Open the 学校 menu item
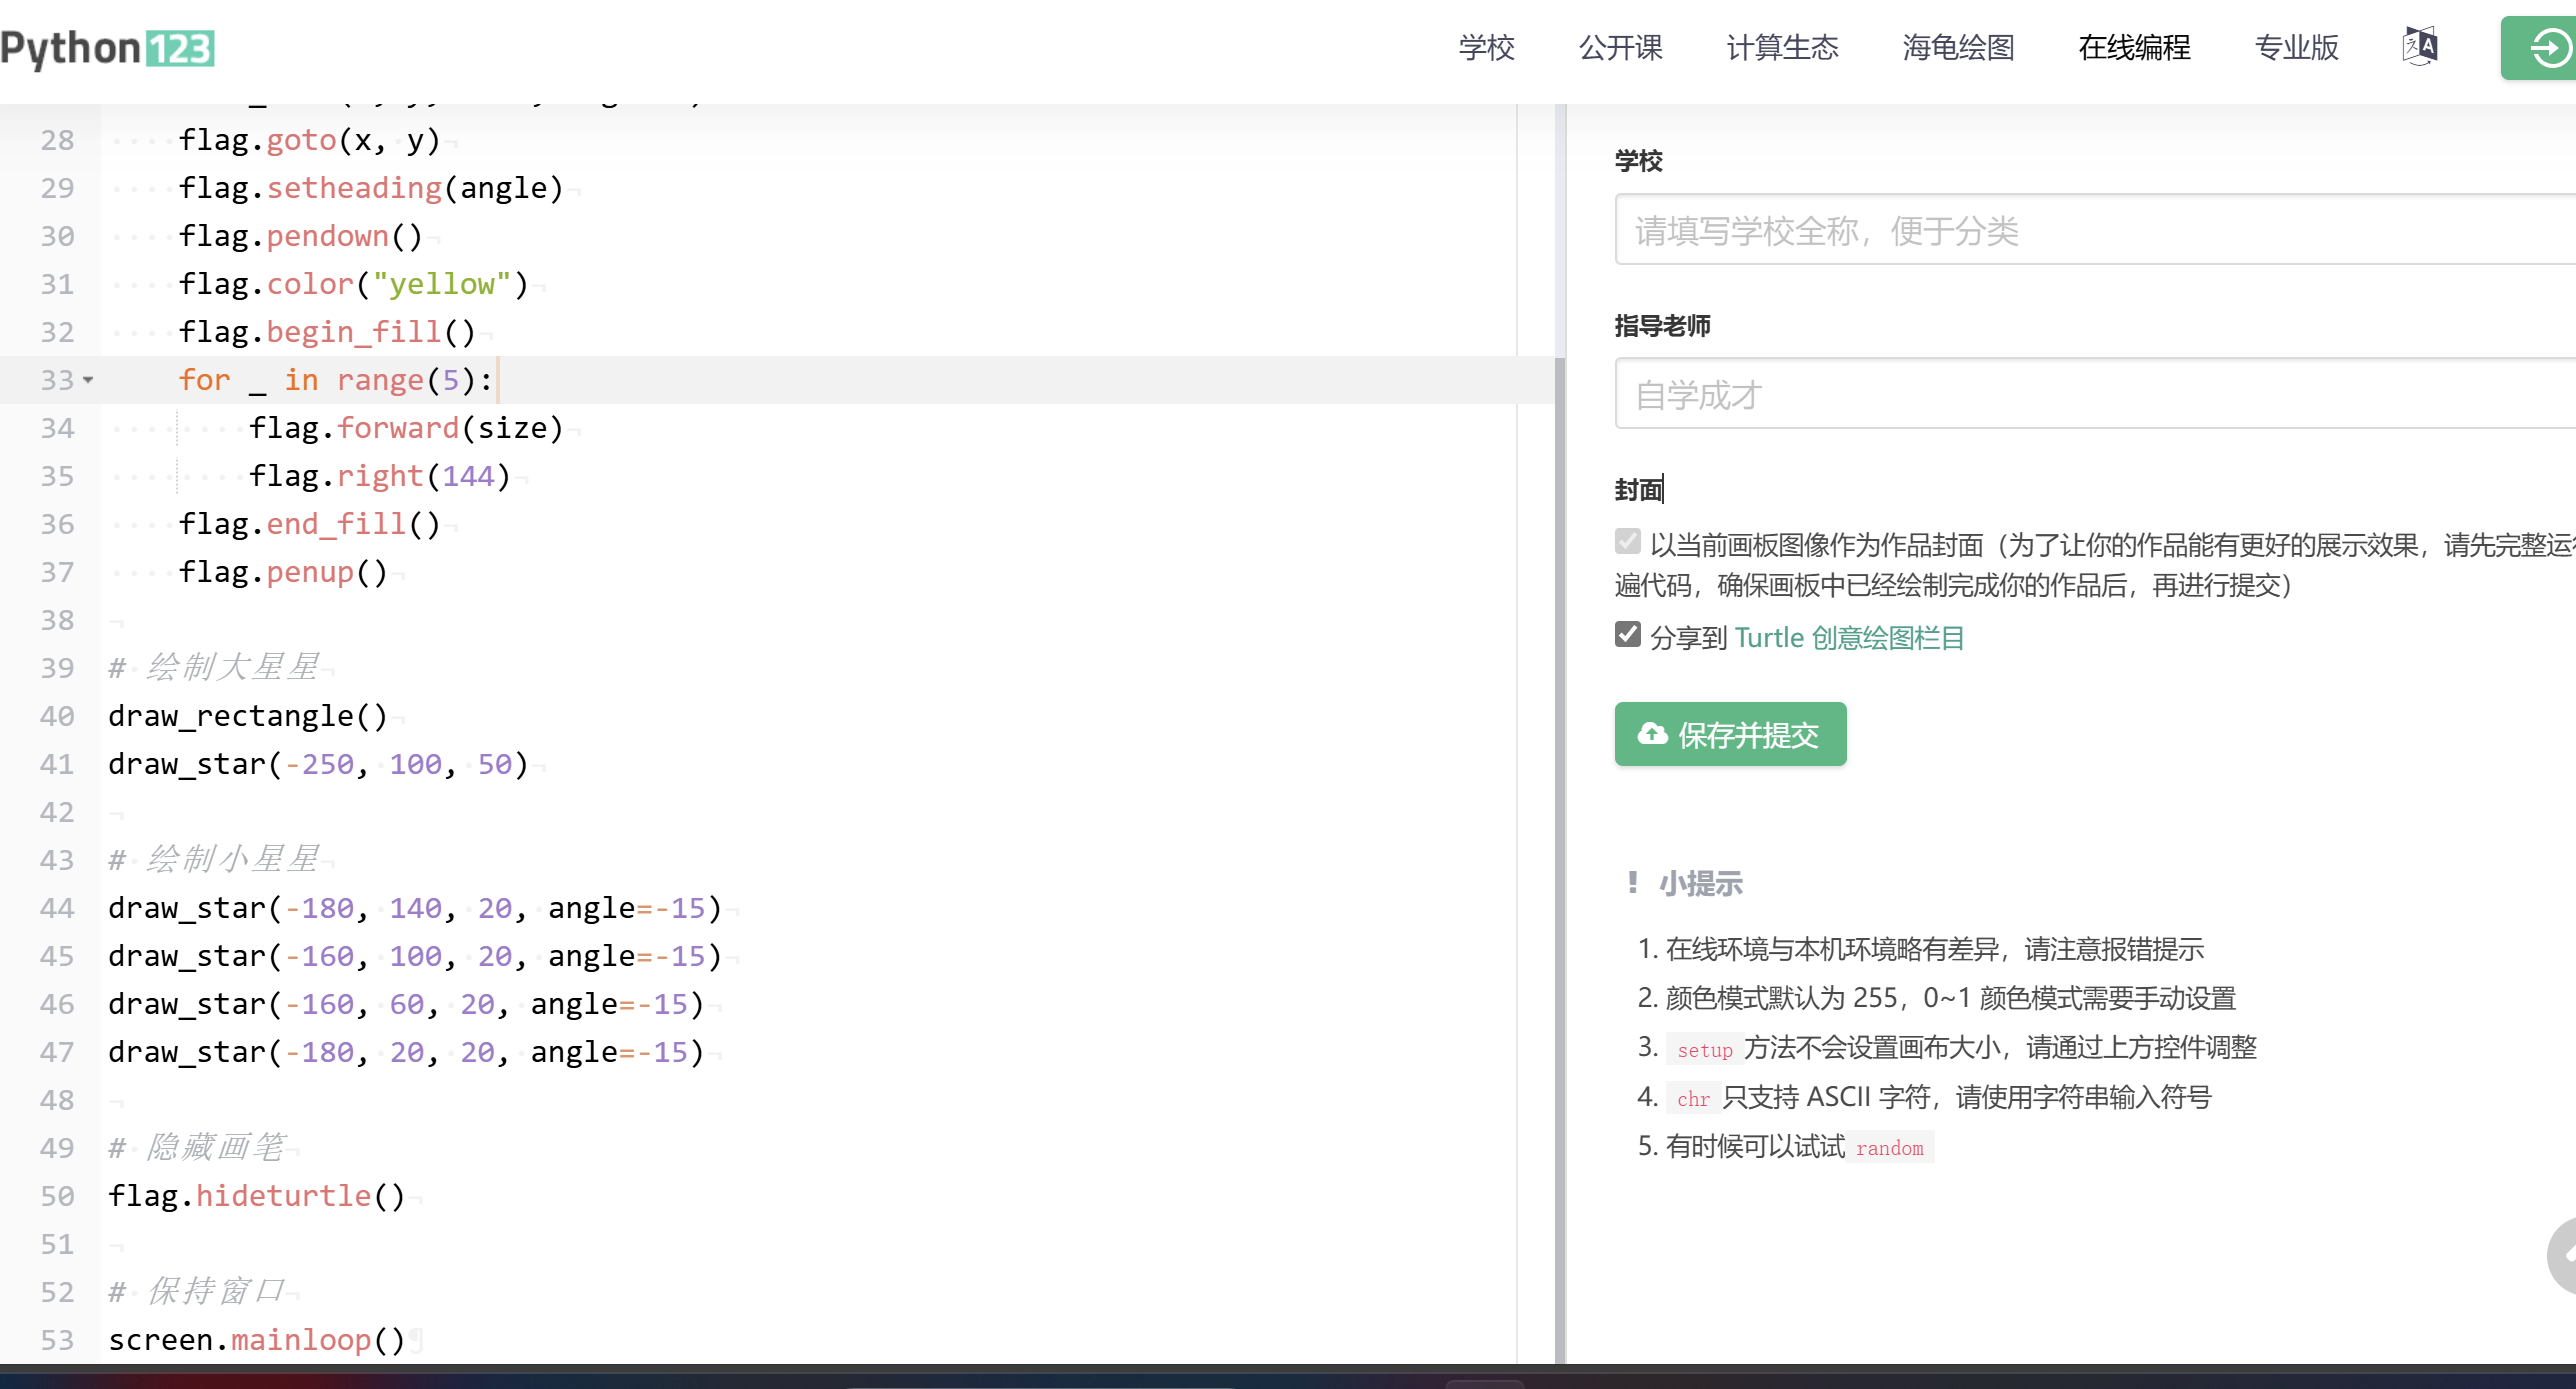2576x1389 pixels. coord(1486,48)
